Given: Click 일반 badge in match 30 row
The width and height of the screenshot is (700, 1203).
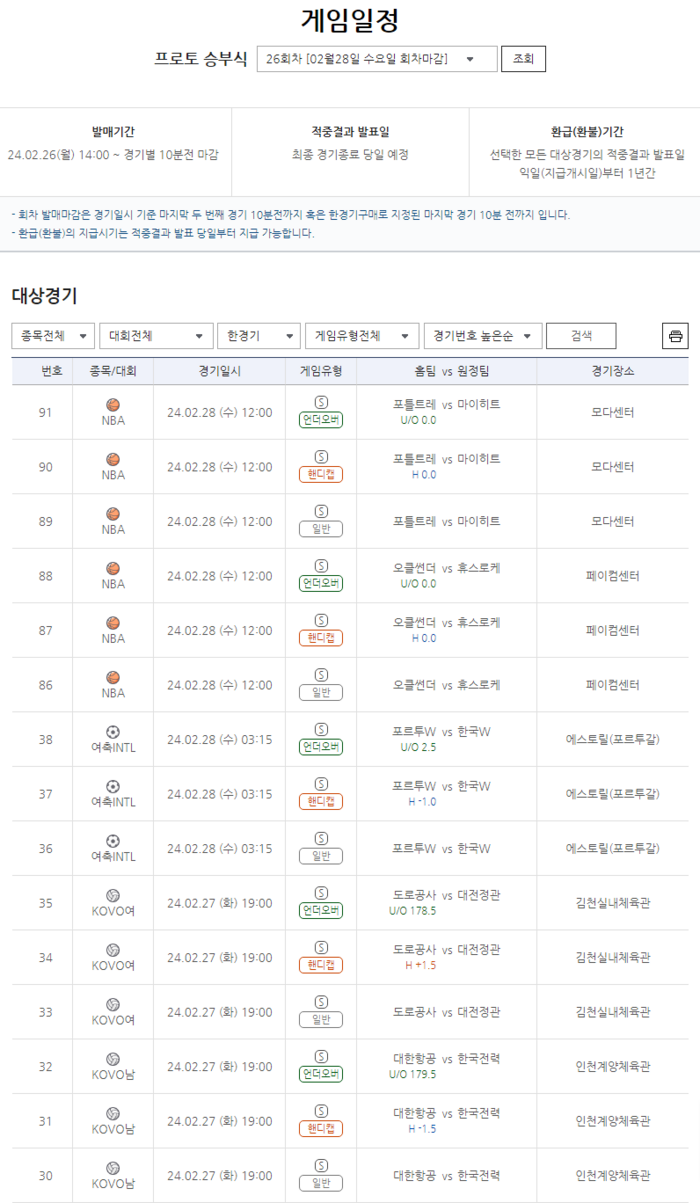Looking at the screenshot, I should [x=321, y=1184].
